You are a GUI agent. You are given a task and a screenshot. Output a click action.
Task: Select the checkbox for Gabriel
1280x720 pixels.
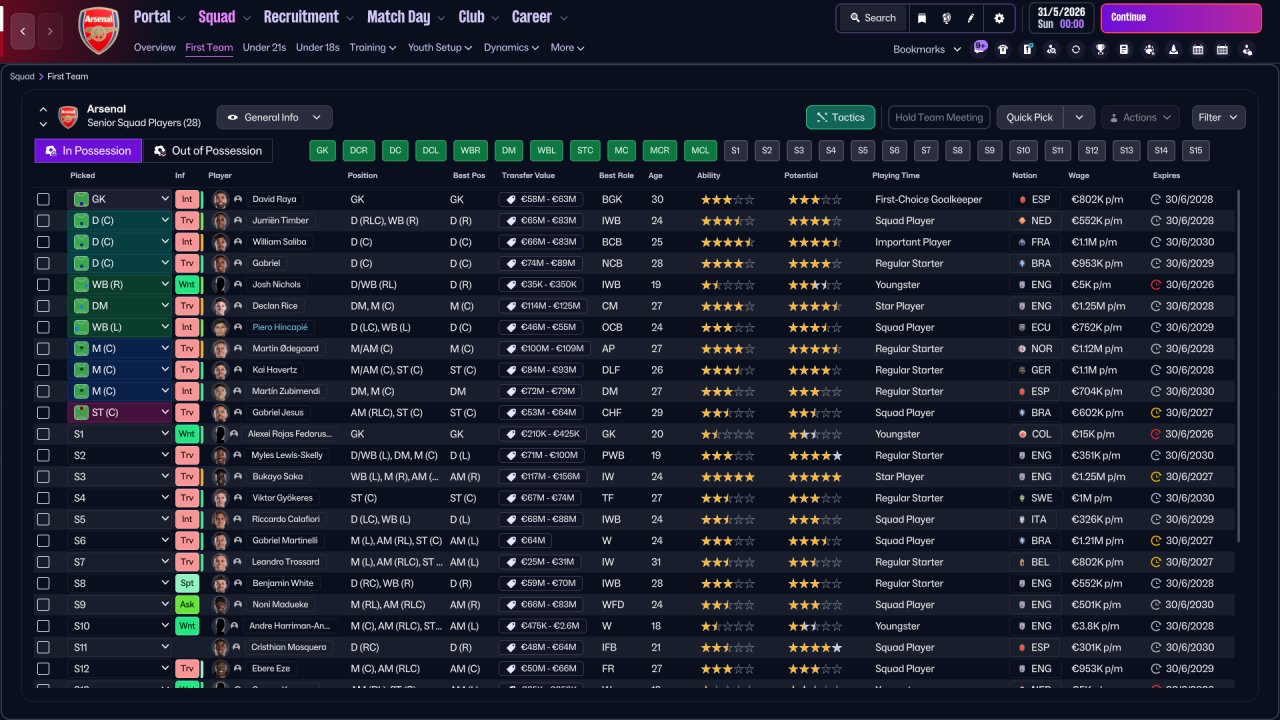(x=43, y=263)
